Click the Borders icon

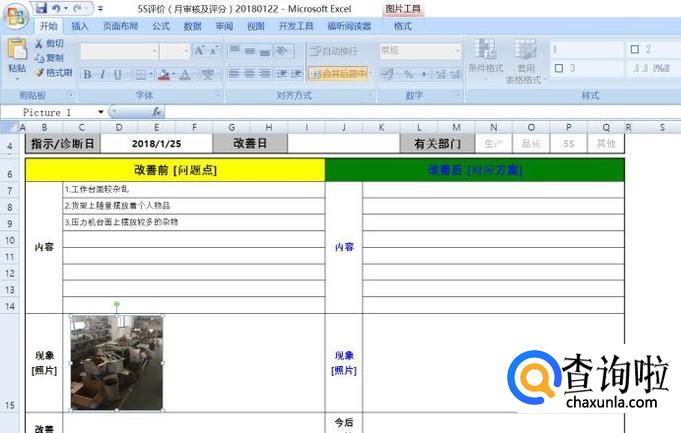point(140,75)
